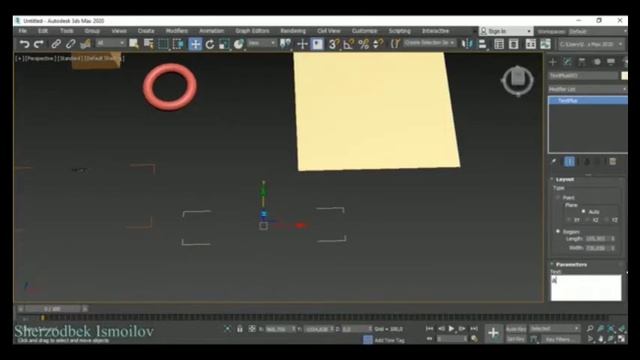Viewport: 640px width, 360px height.
Task: Collapse the Layout rollout
Action: (565, 180)
